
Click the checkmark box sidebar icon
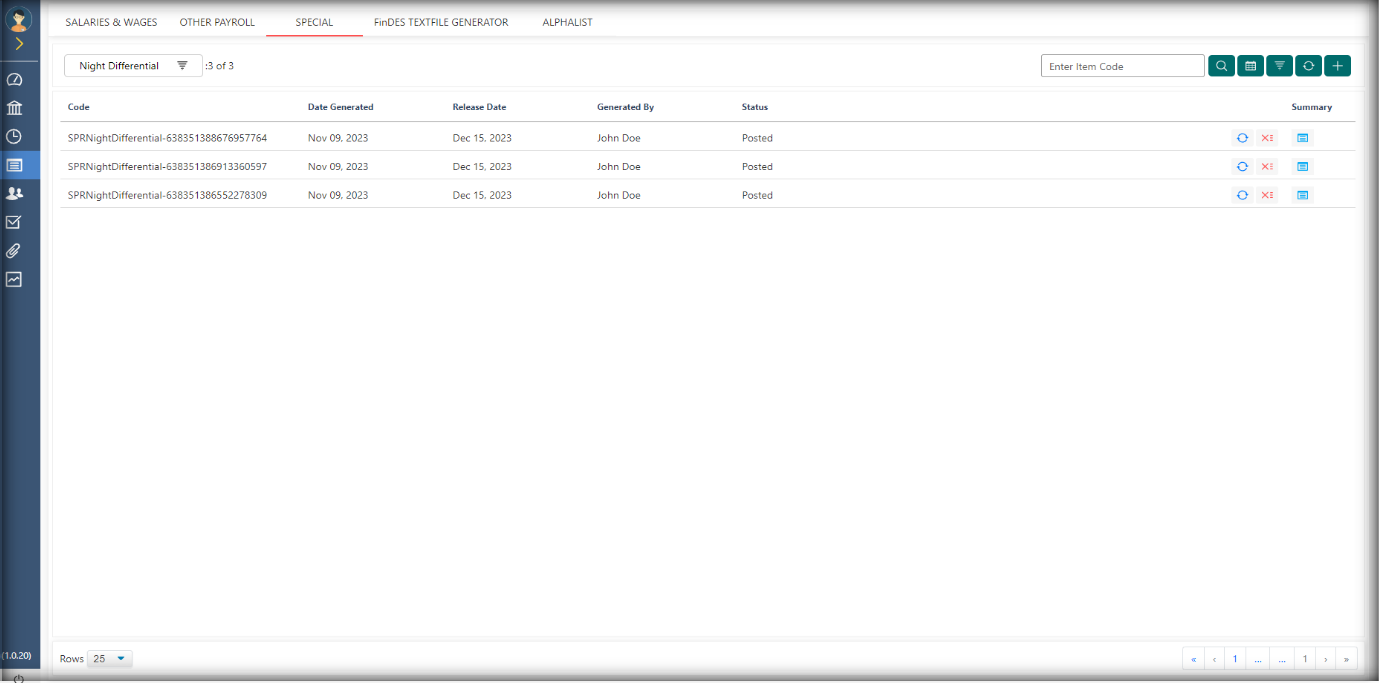click(x=14, y=222)
